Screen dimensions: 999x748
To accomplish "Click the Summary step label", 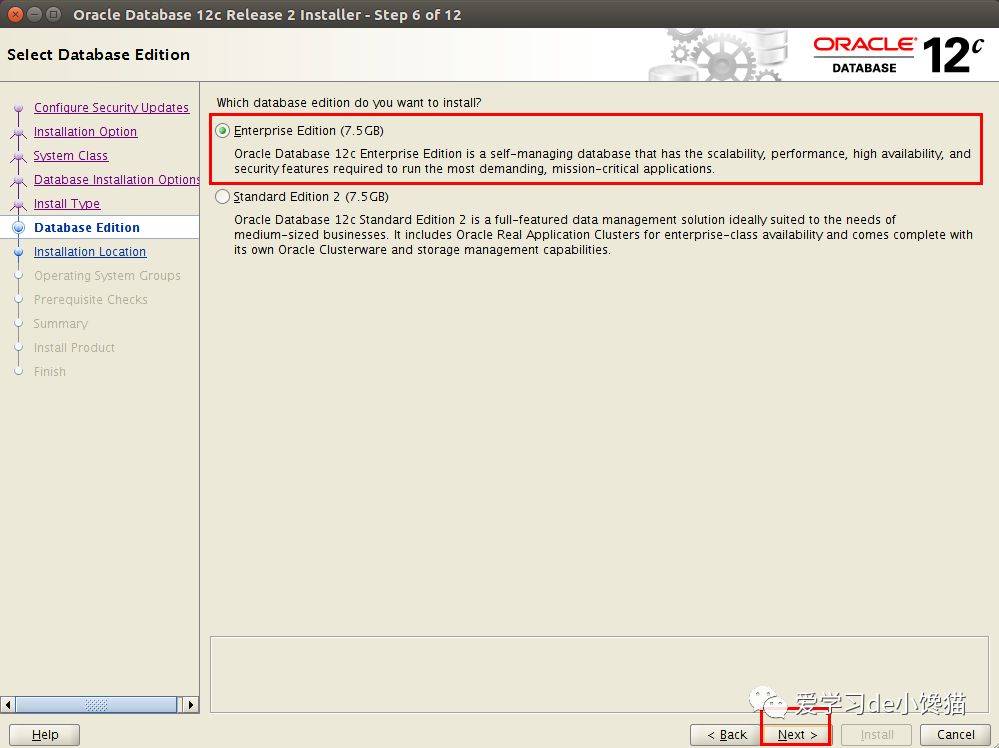I will coord(61,324).
